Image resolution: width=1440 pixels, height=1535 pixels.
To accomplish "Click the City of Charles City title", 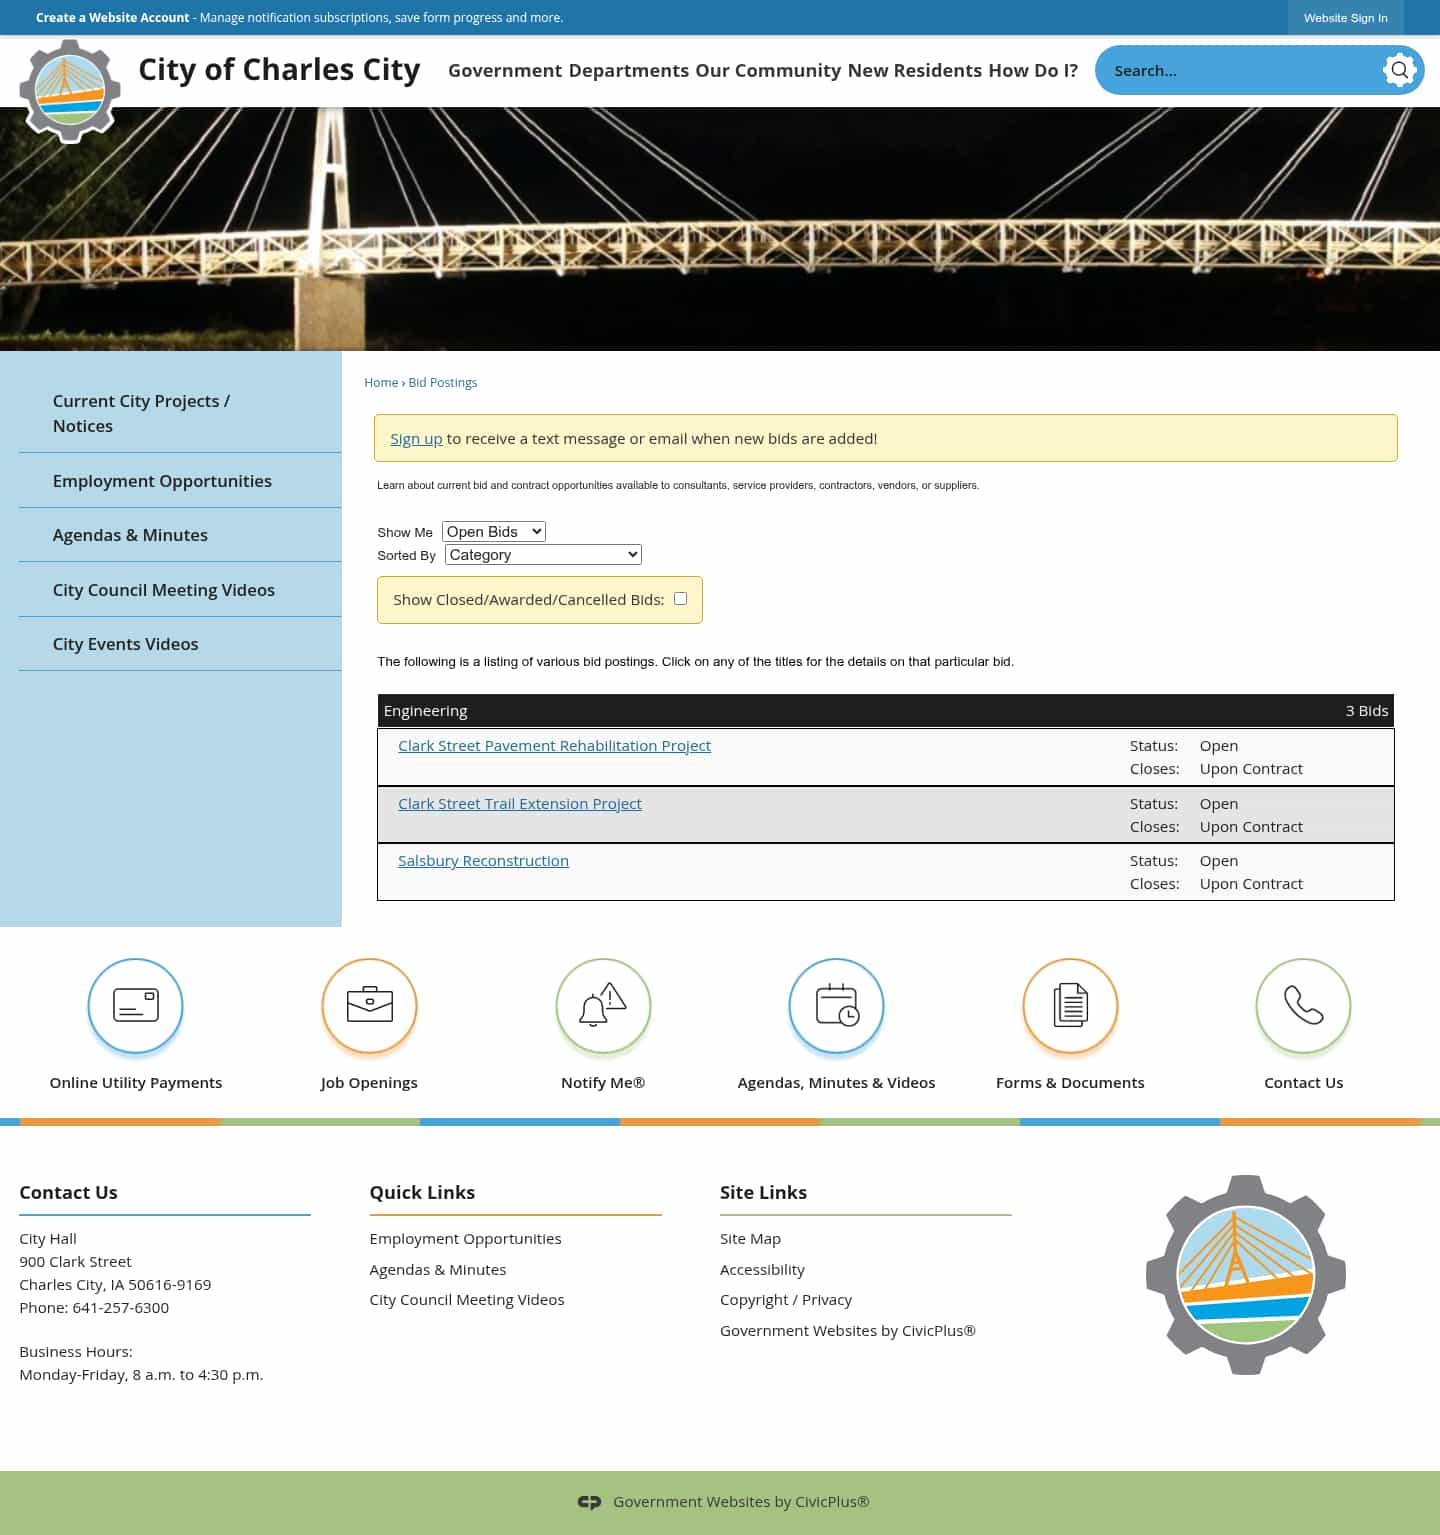I will pos(279,70).
